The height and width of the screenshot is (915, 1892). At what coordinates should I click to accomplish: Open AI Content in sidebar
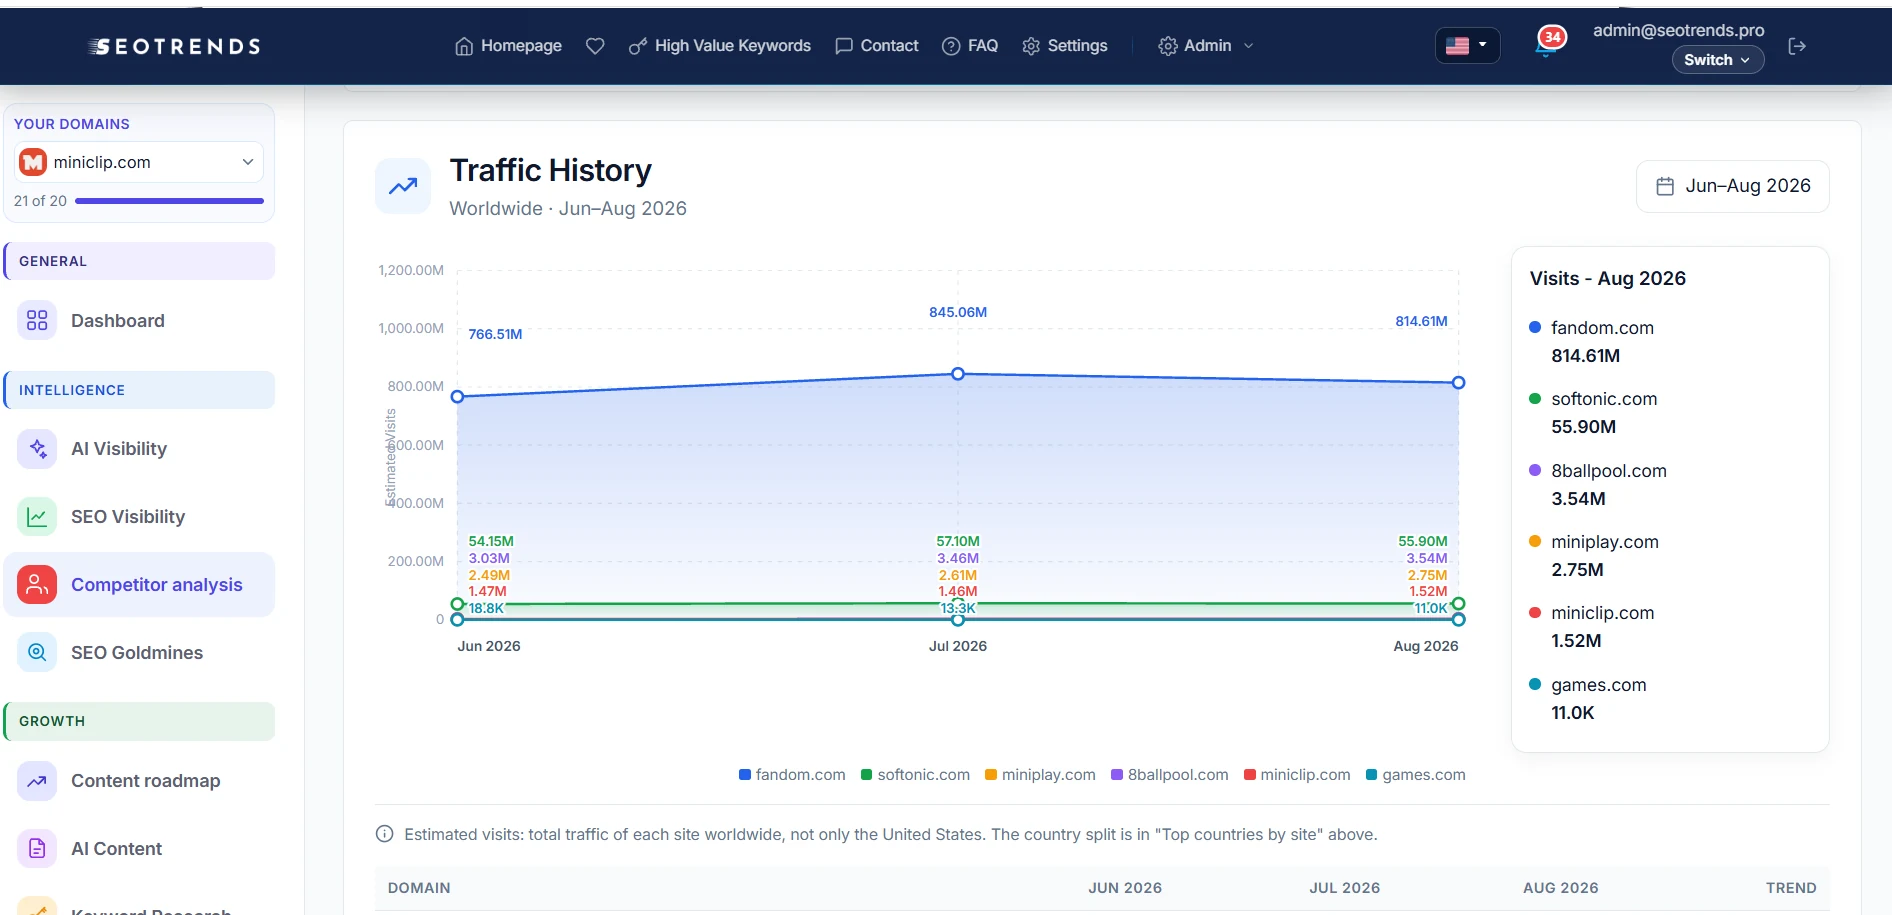tap(139, 849)
